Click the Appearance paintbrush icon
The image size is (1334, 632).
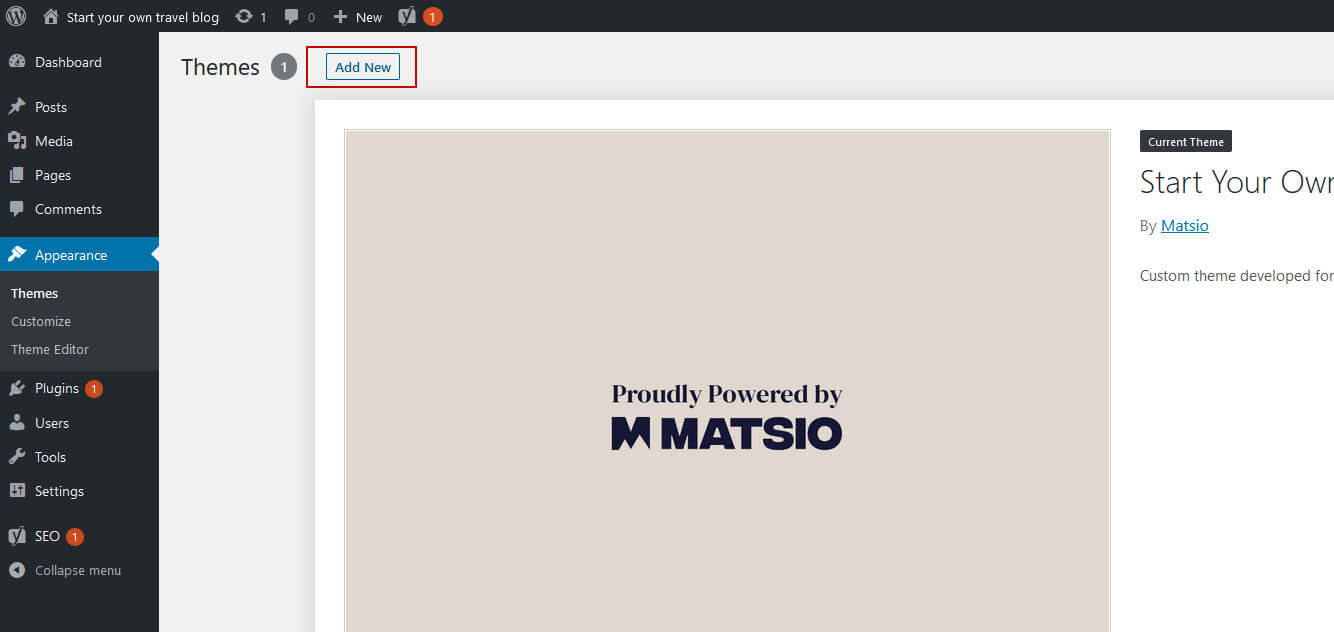pyautogui.click(x=17, y=255)
